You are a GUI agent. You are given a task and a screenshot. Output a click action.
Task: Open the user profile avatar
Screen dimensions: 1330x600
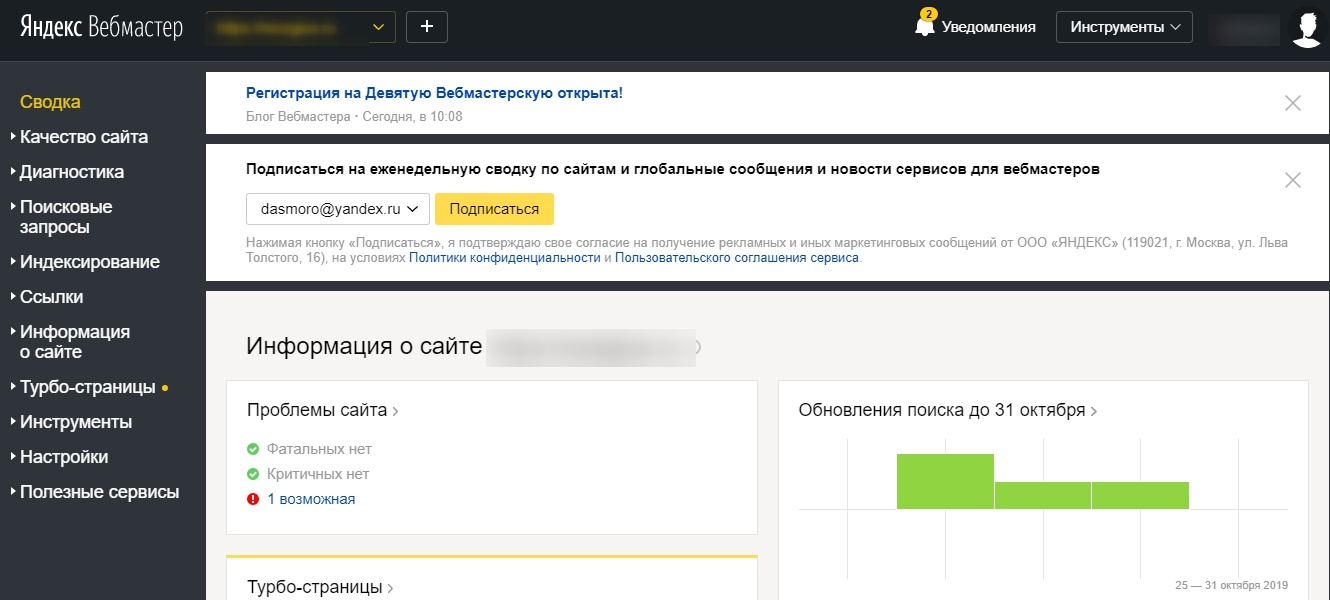point(1307,28)
